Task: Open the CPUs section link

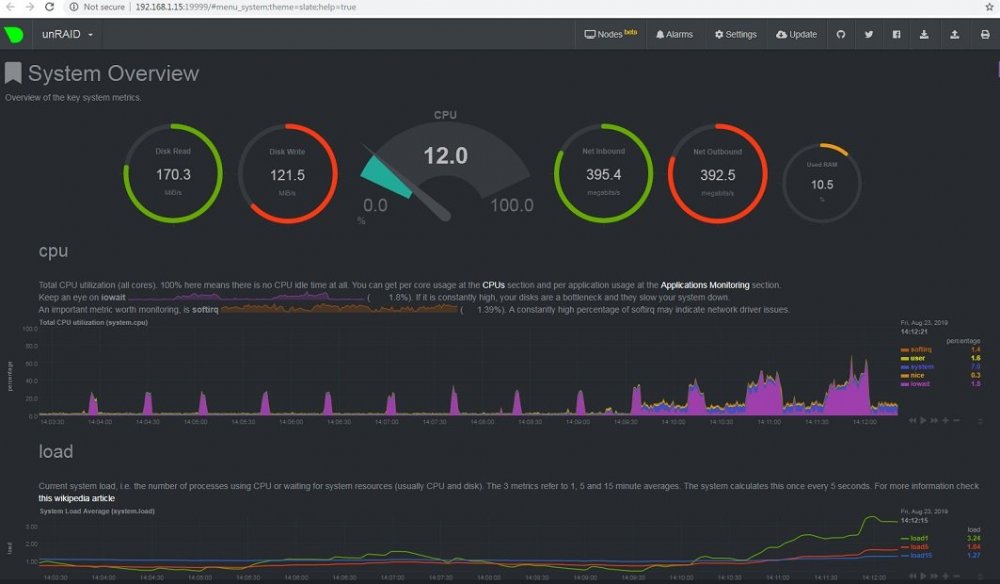Action: coord(493,285)
